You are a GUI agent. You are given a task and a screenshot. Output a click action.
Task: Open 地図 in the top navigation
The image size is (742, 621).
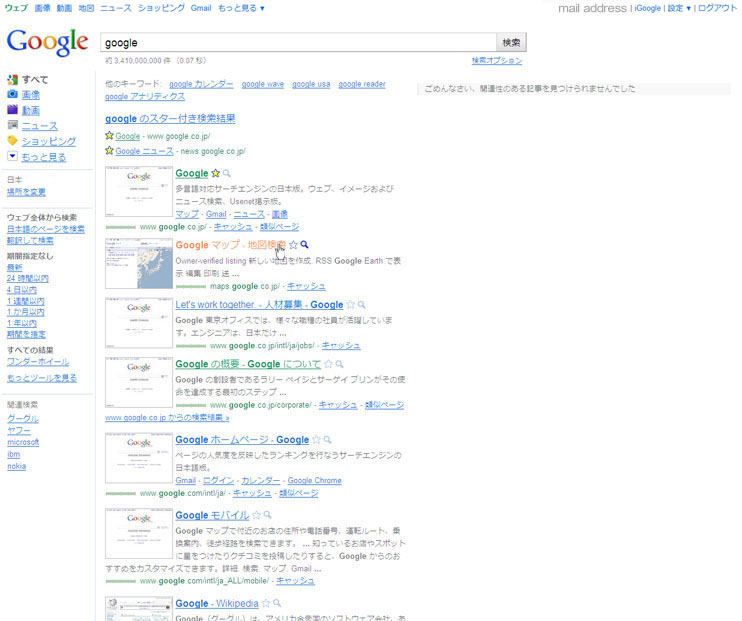pyautogui.click(x=86, y=8)
